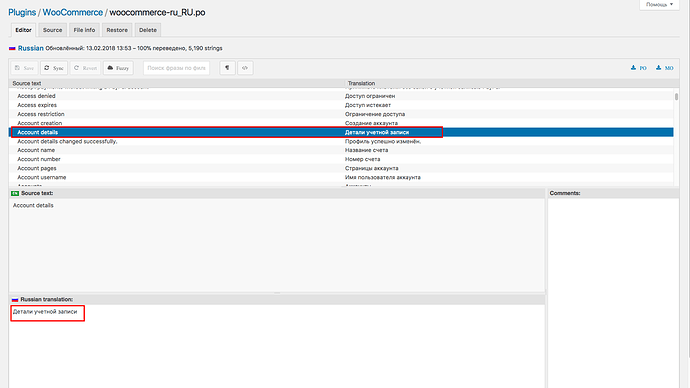This screenshot has width=690, height=388.
Task: Switch to the Source tab
Action: [x=52, y=30]
